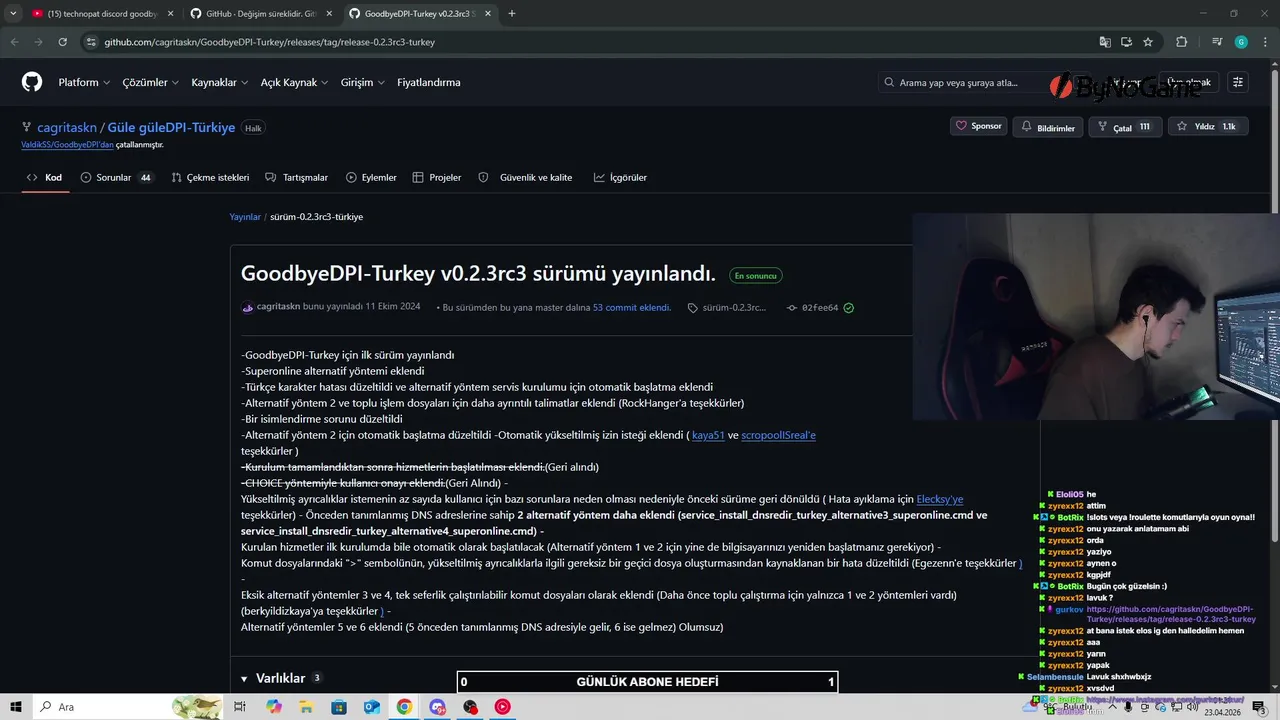Go to the Yayınlar breadcrumb link

tap(245, 217)
